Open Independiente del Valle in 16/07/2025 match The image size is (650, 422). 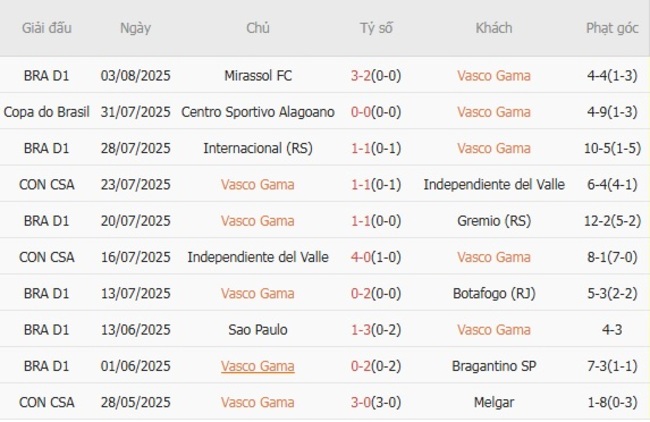[258, 257]
